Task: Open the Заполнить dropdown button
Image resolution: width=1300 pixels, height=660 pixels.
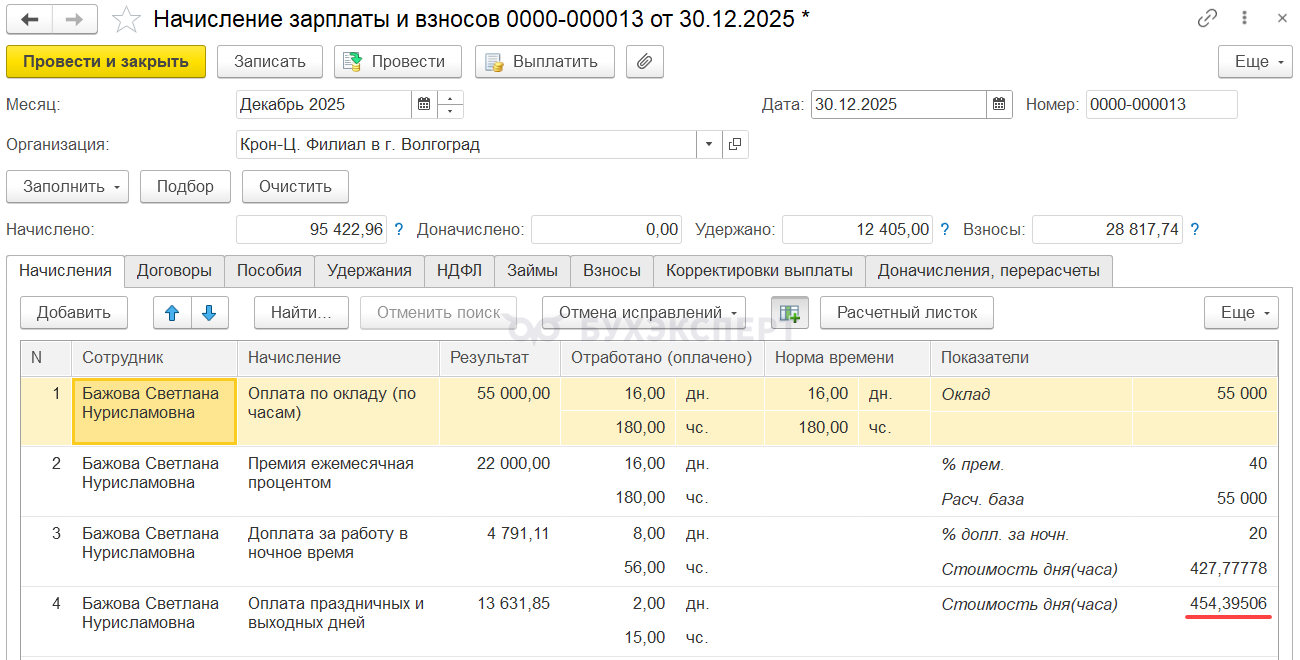Action: coord(67,187)
